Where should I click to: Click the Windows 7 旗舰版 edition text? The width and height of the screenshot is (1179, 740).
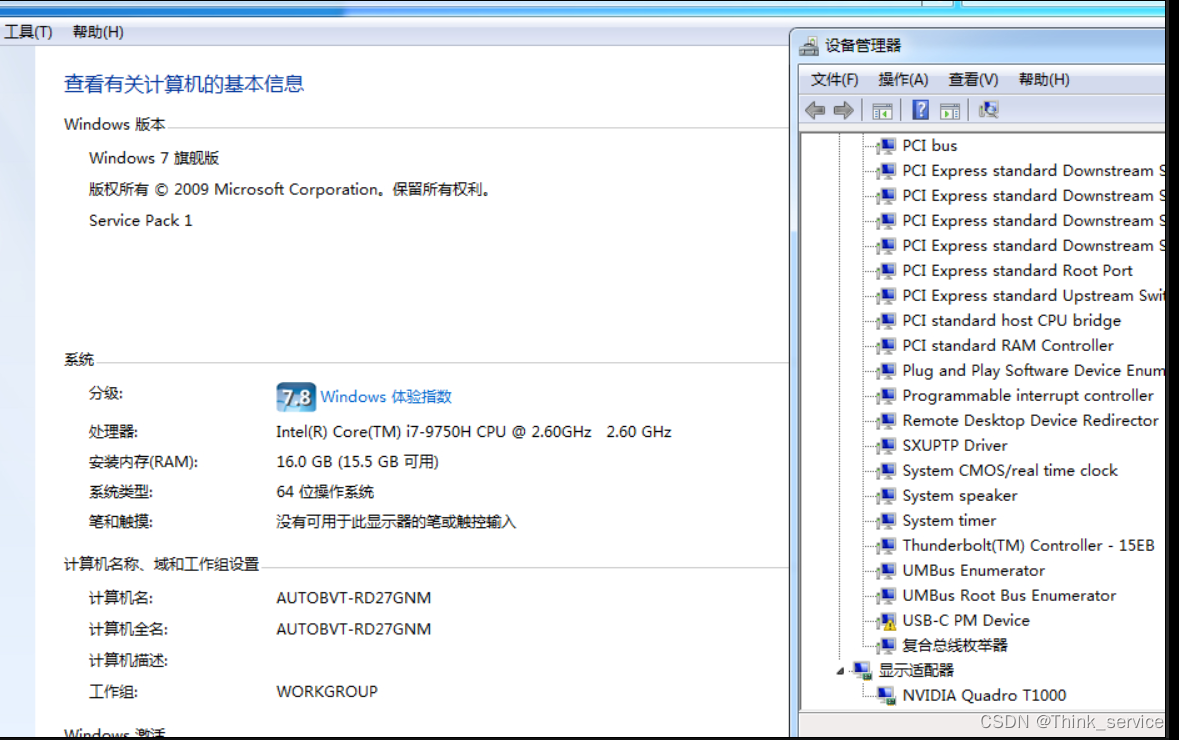click(154, 158)
